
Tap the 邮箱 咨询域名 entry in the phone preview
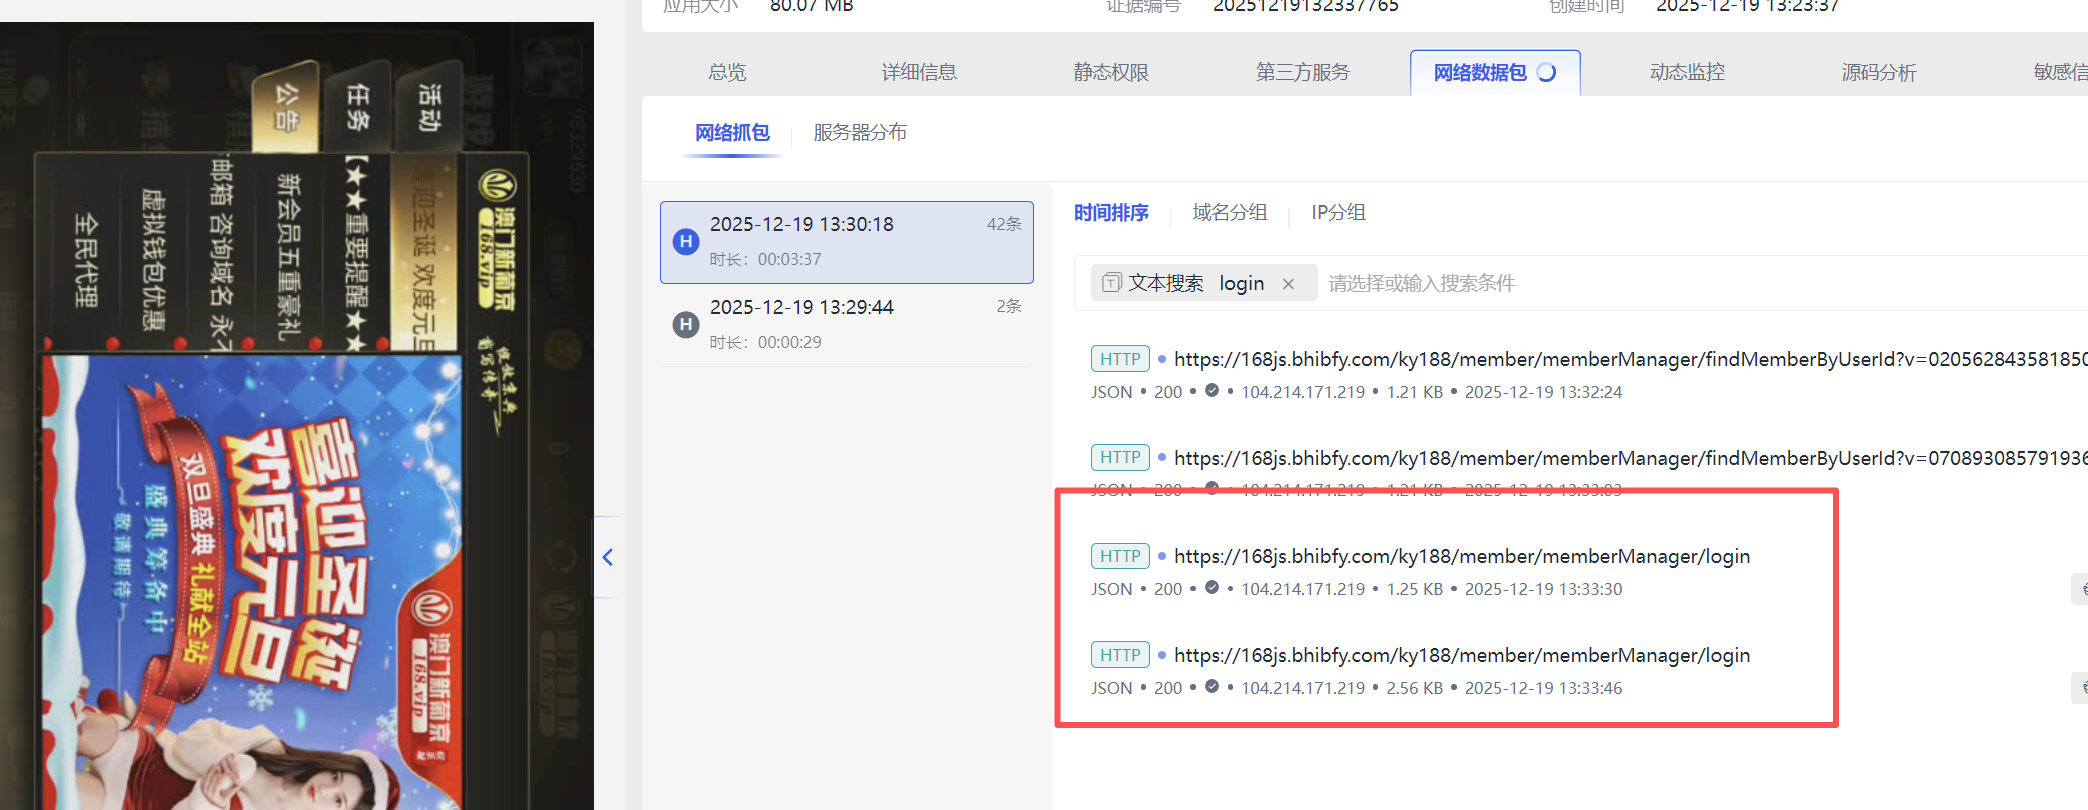pyautogui.click(x=221, y=254)
